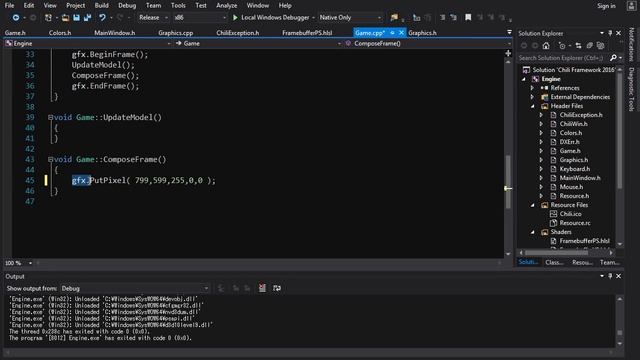Open the Diagnostic Tools side tab

click(x=631, y=89)
